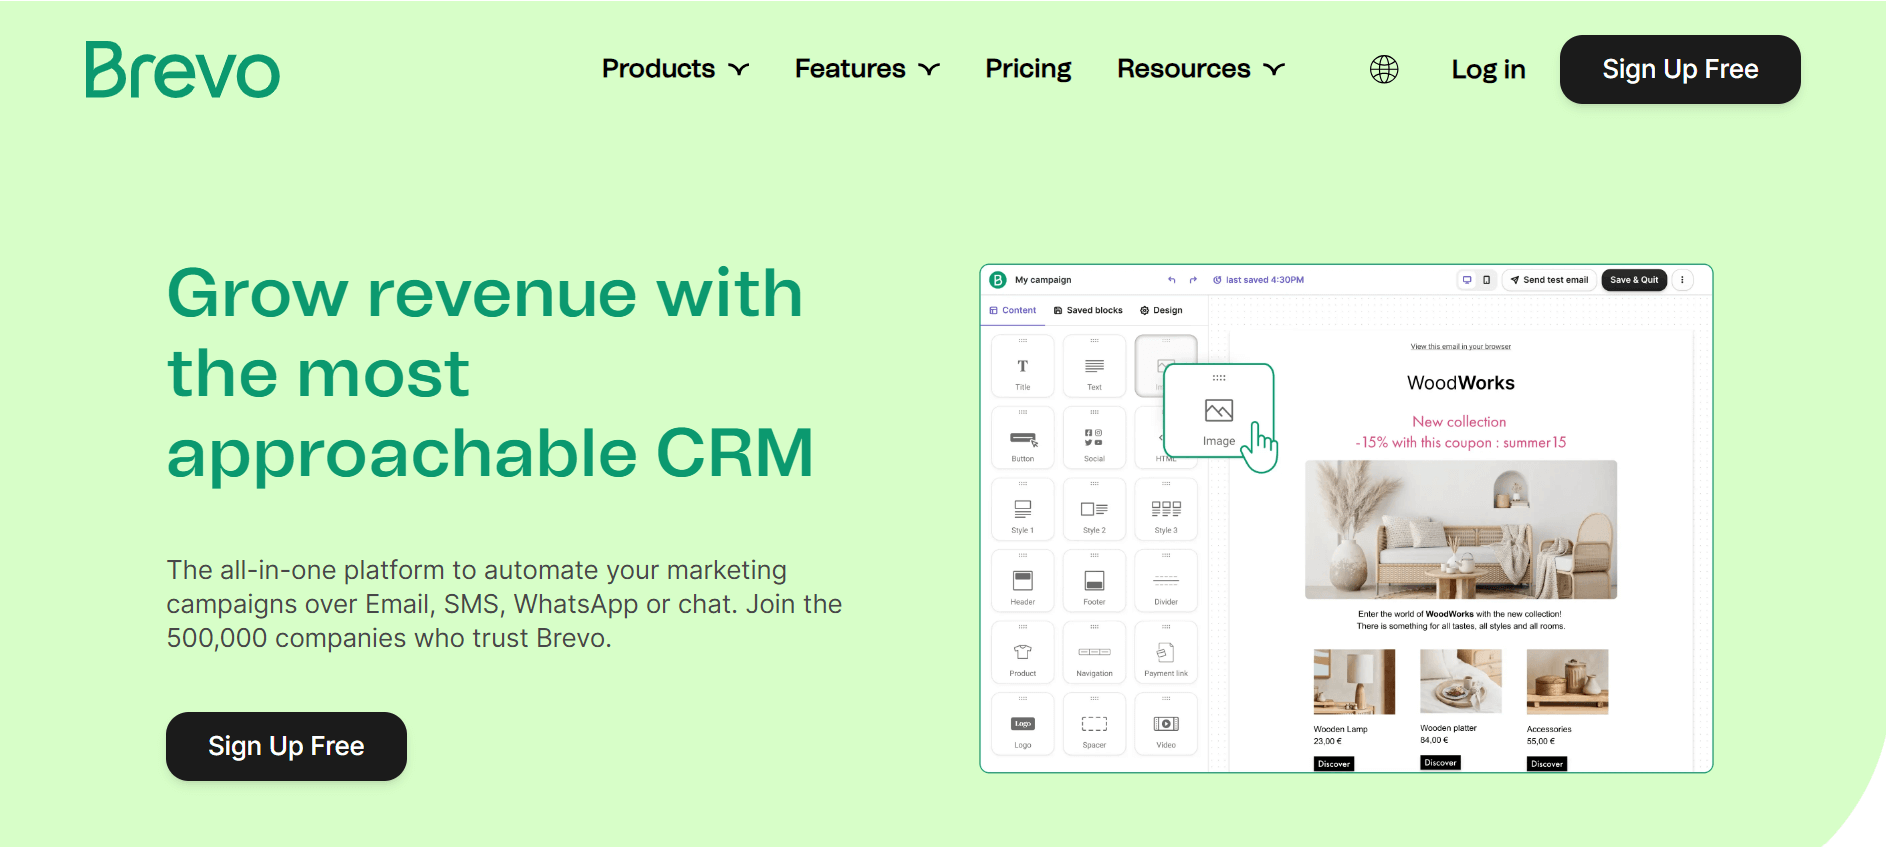
Task: Click the redo arrow in editor
Action: [1193, 280]
